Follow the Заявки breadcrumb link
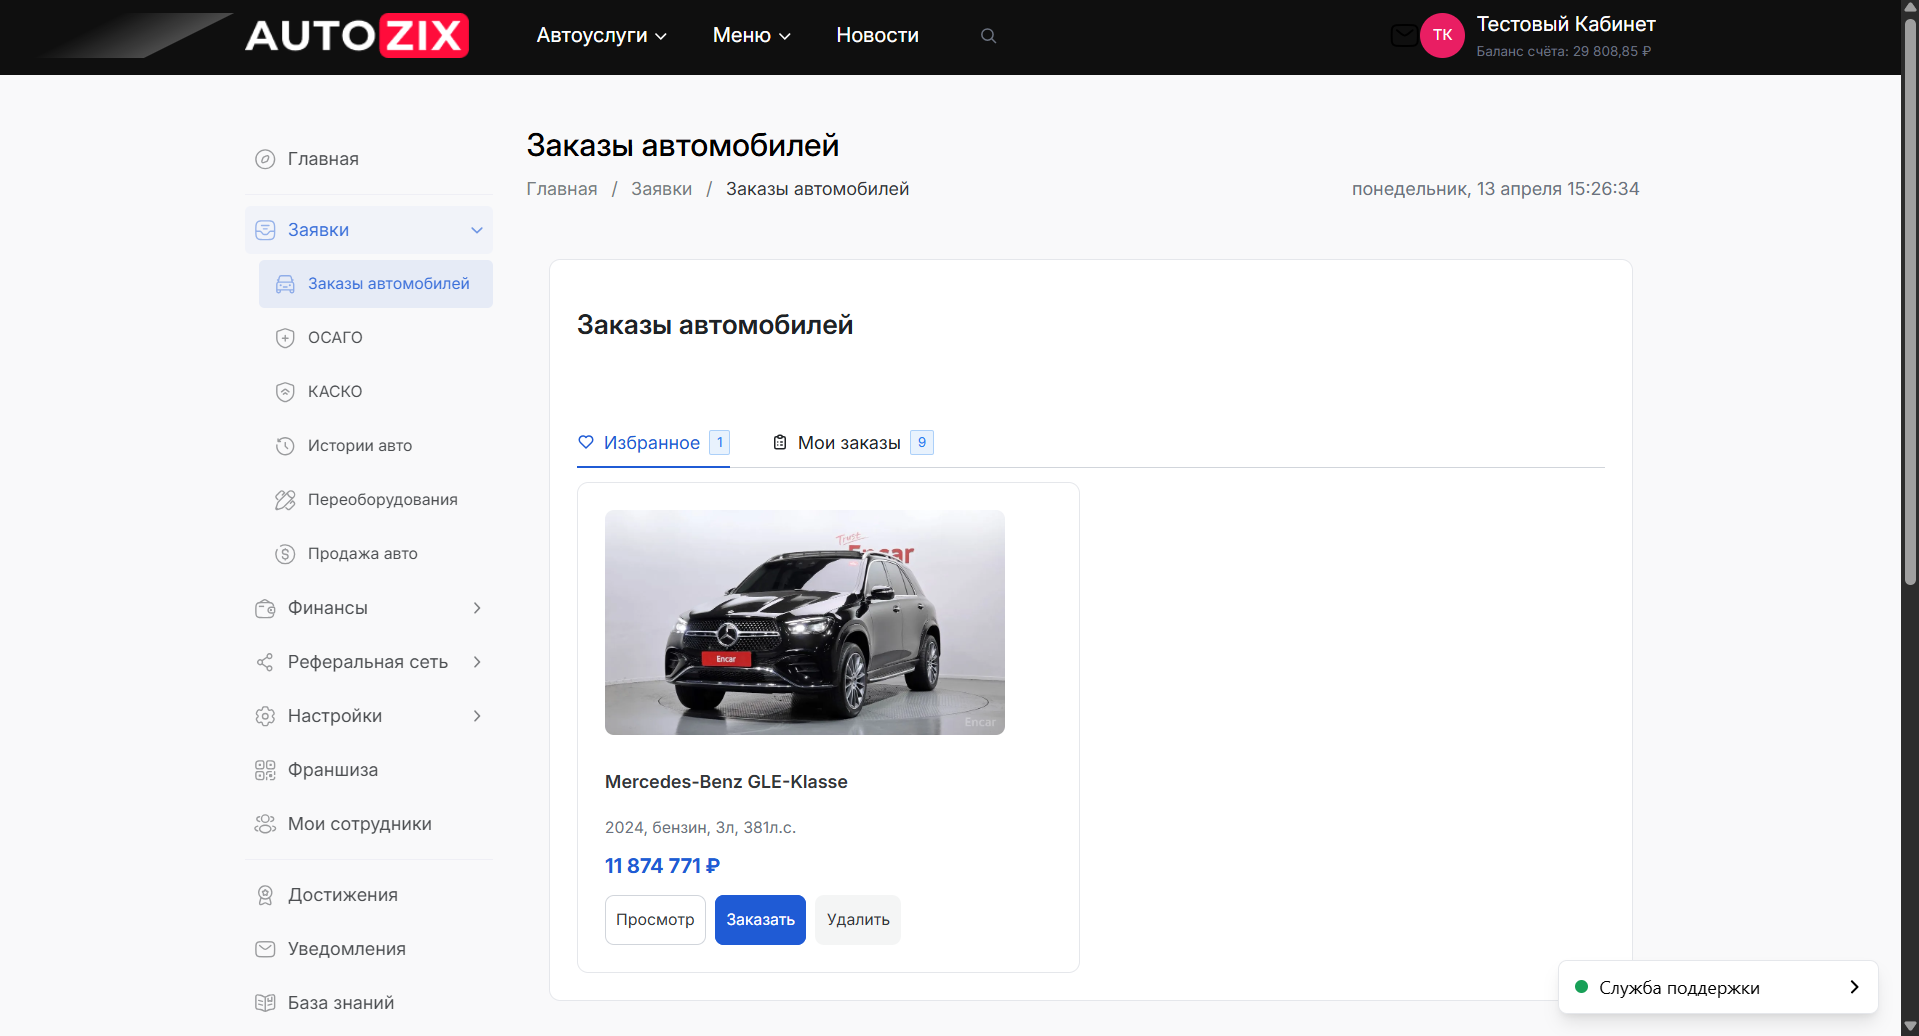 click(x=662, y=189)
